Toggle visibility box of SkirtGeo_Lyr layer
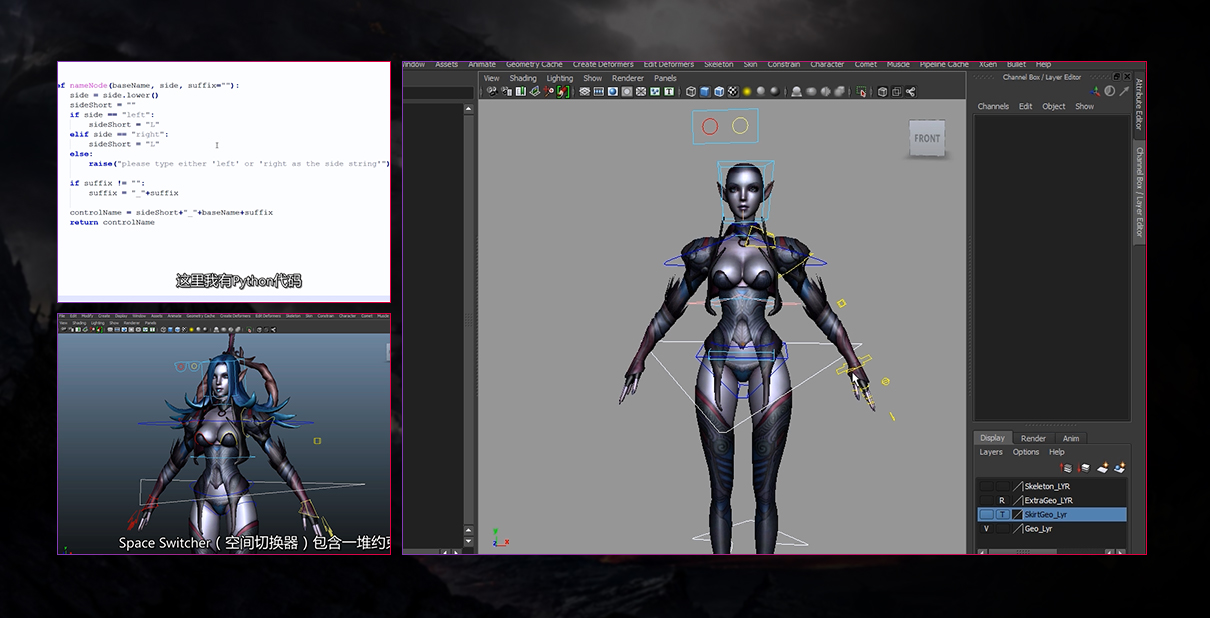1210x618 pixels. 986,515
